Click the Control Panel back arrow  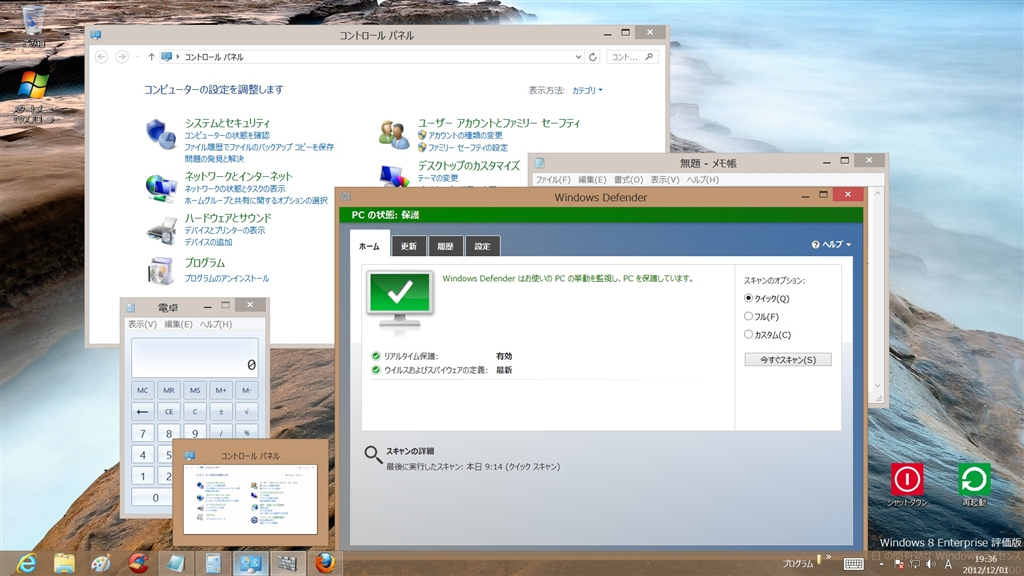101,57
